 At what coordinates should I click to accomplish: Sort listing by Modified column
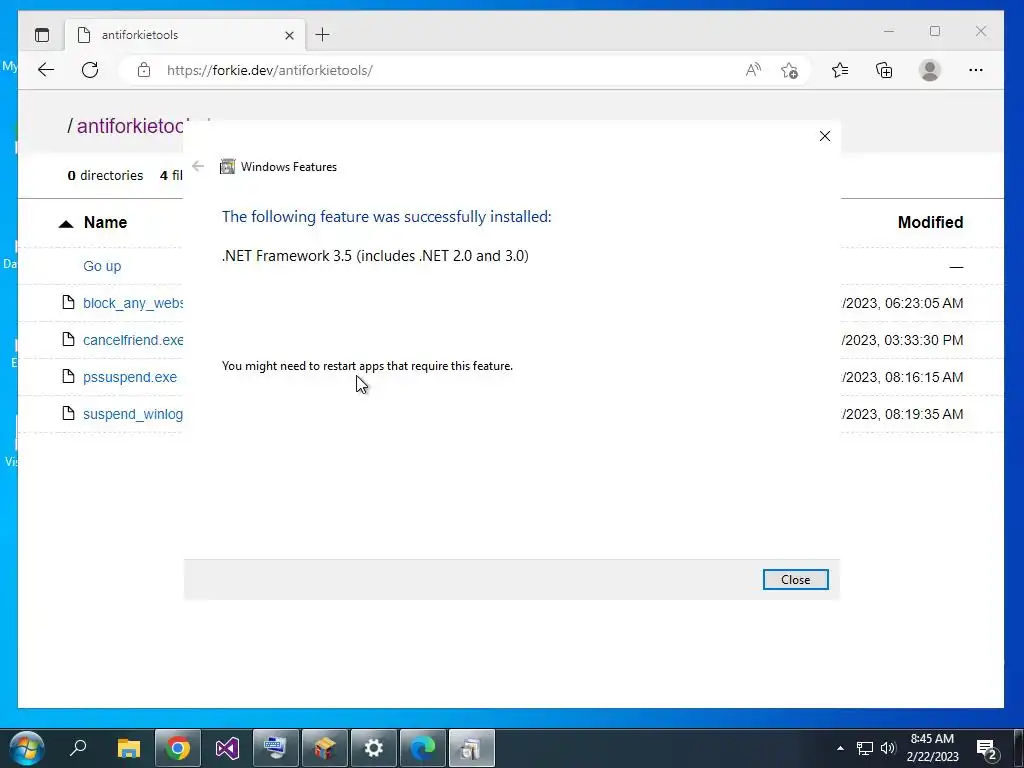(x=930, y=222)
